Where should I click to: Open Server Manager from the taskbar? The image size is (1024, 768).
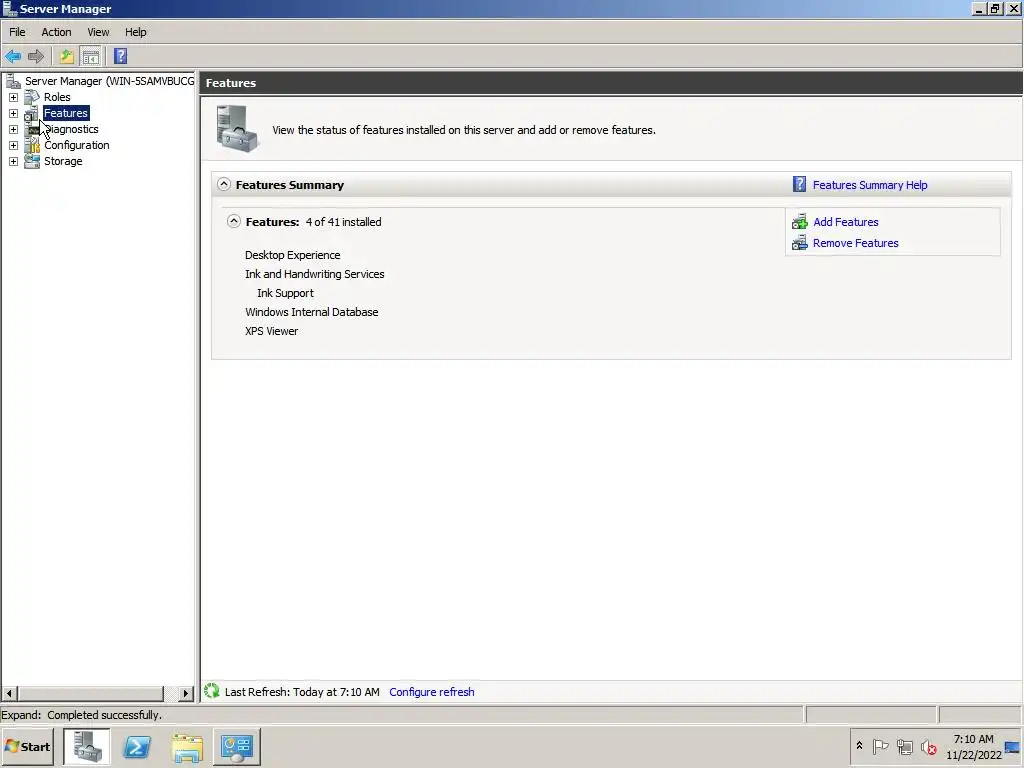pos(87,746)
